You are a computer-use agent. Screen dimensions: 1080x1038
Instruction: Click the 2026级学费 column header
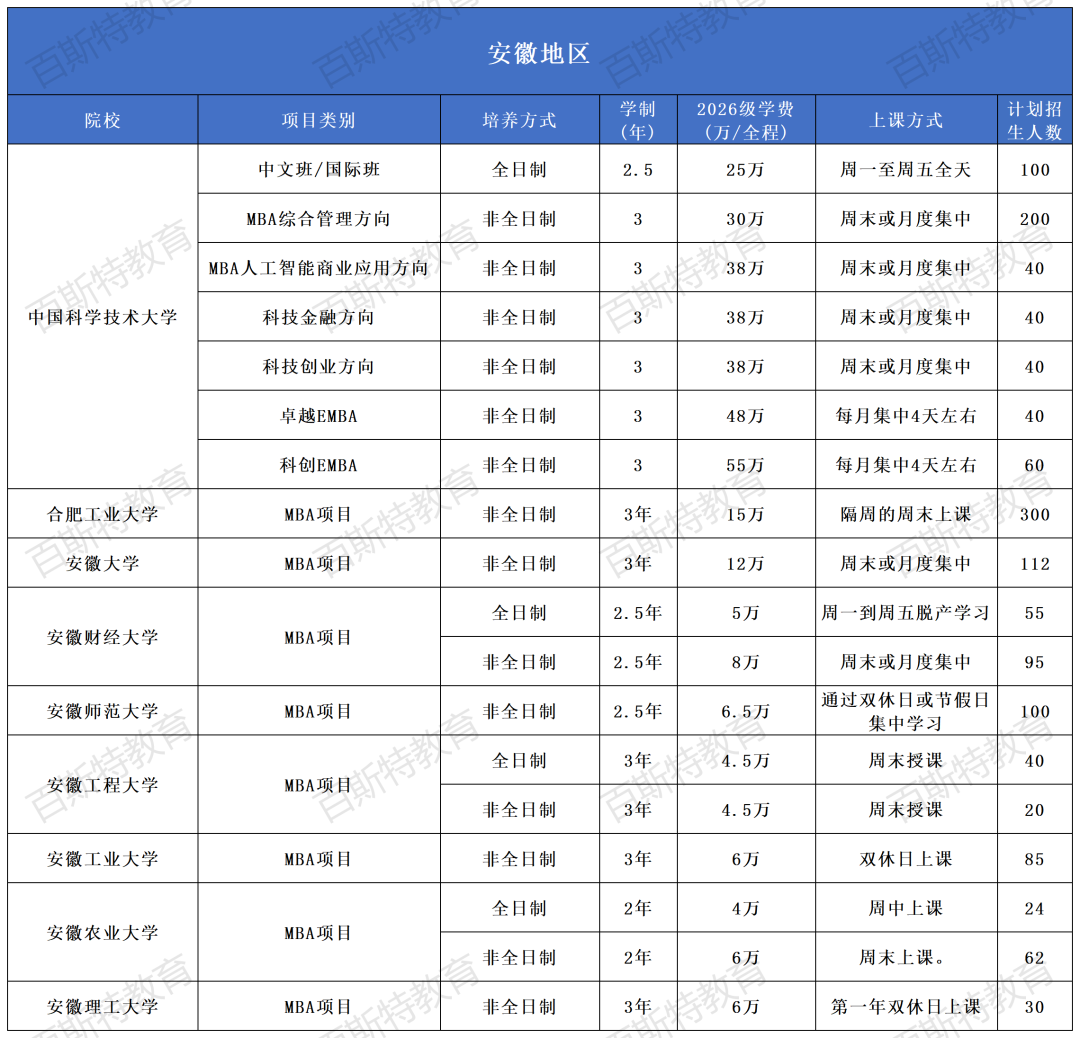tap(745, 120)
